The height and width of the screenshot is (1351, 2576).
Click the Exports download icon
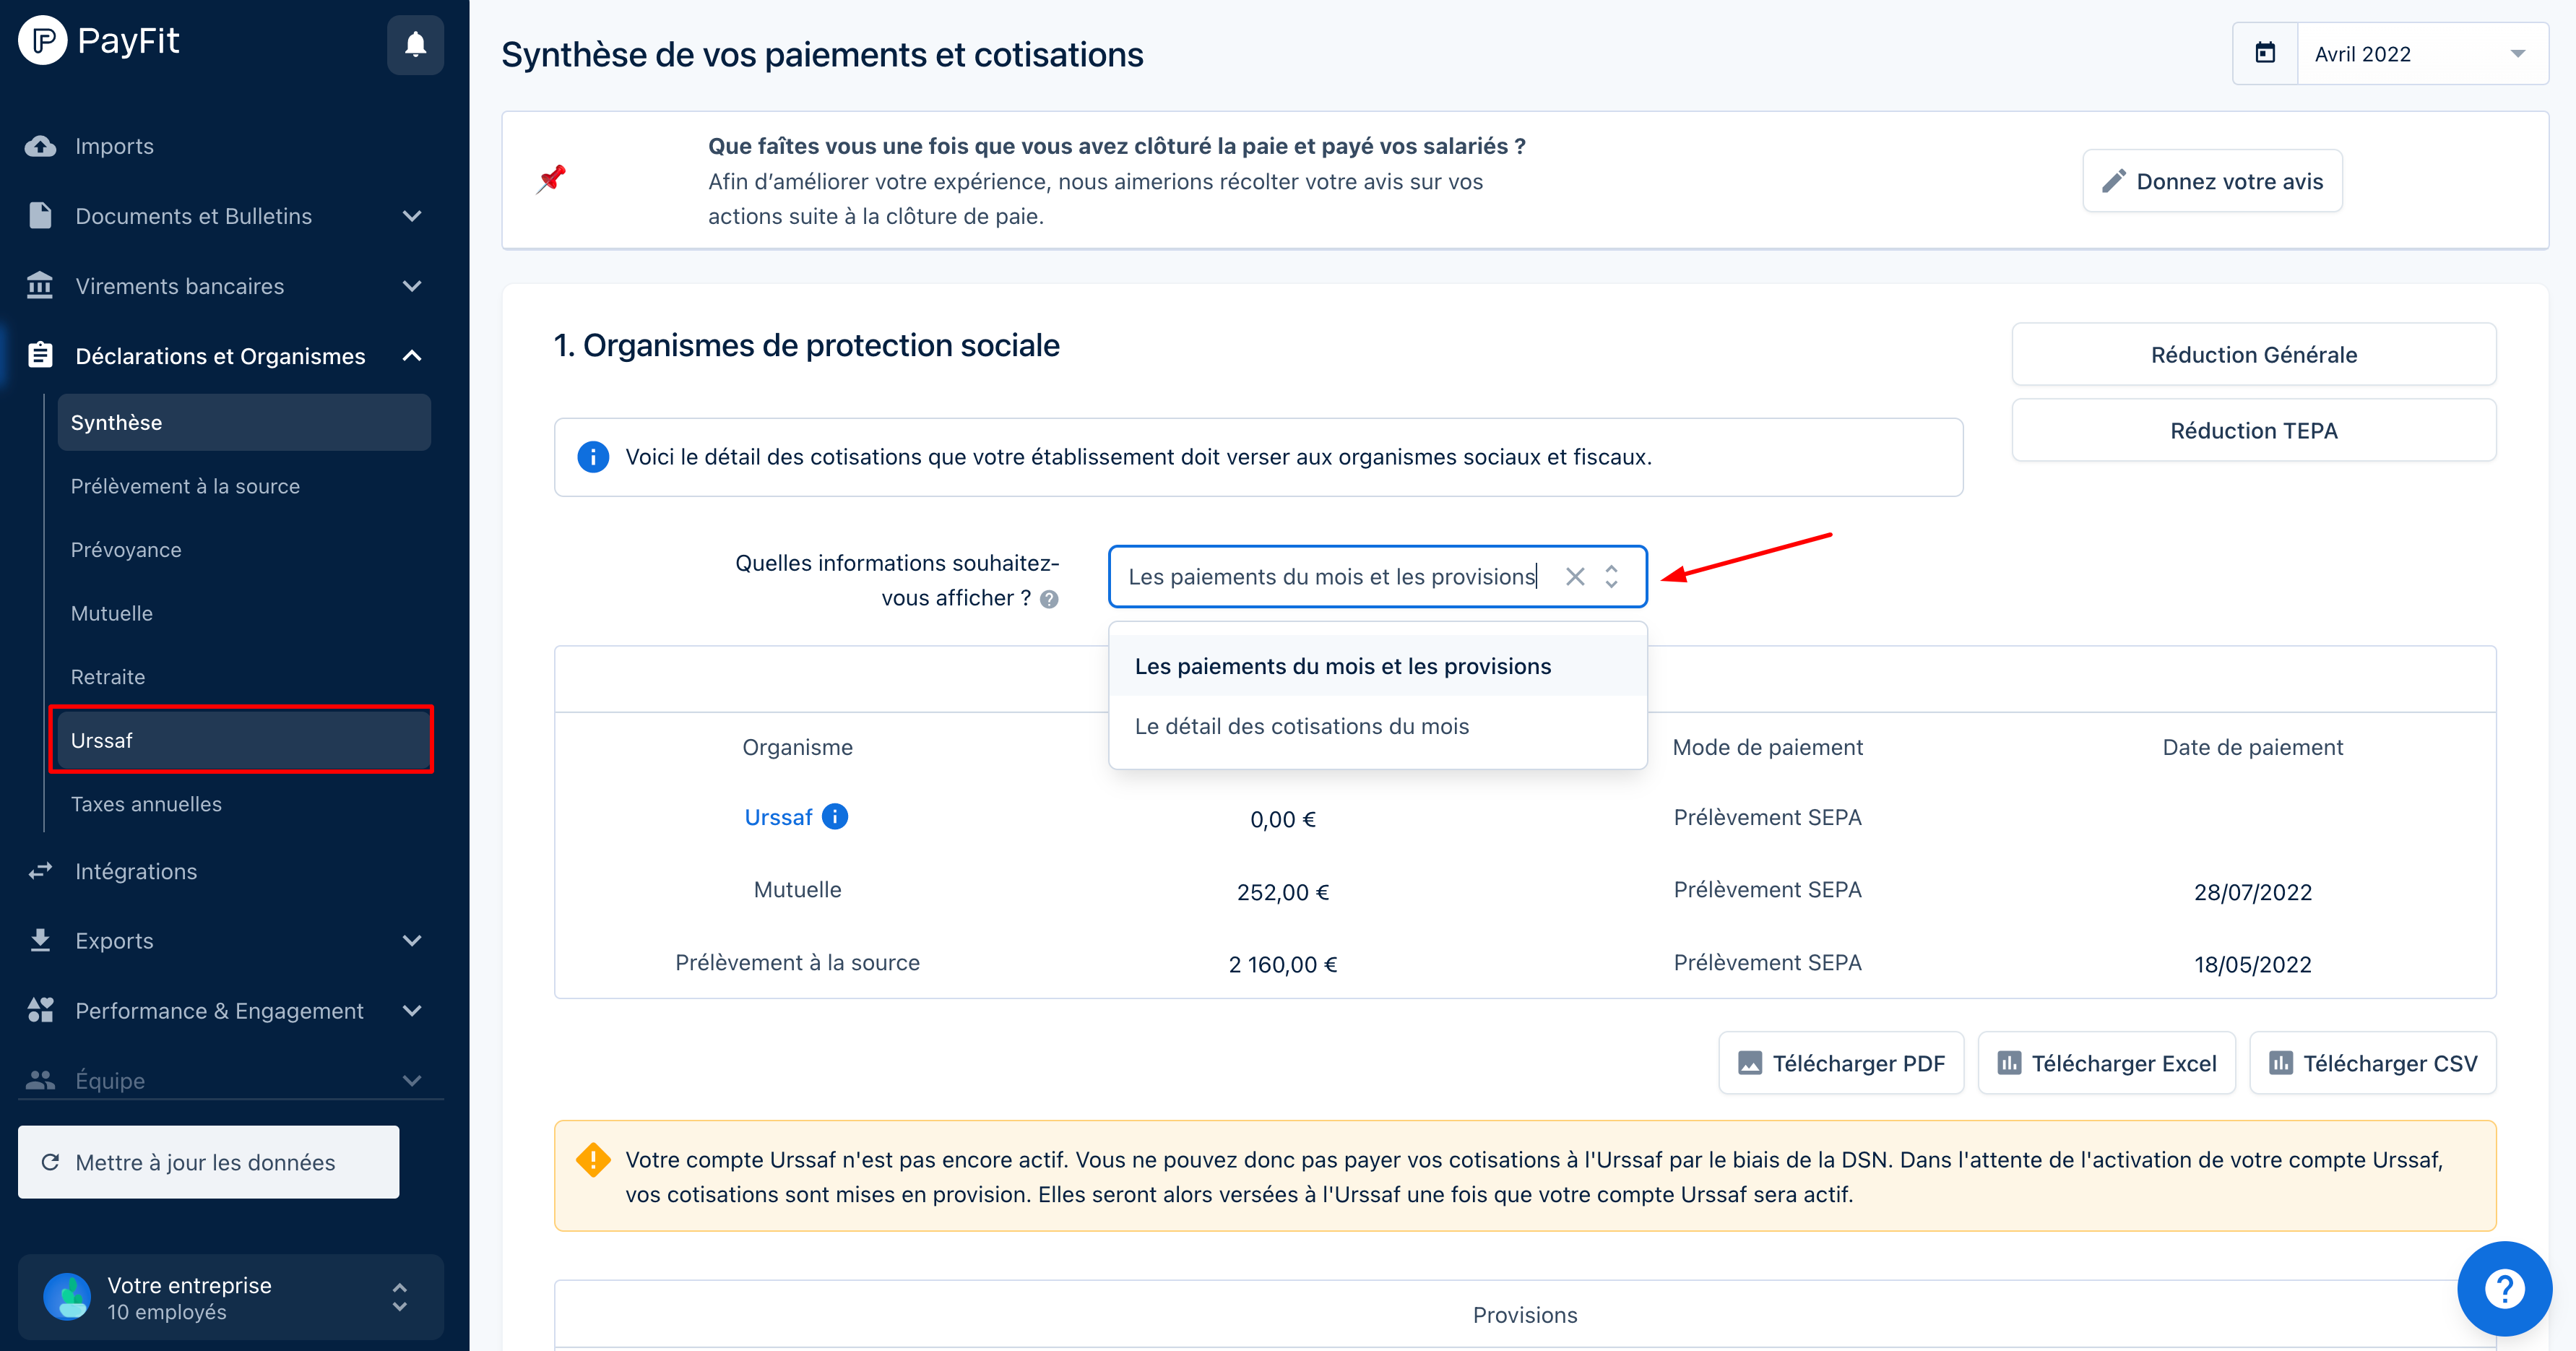tap(39, 940)
